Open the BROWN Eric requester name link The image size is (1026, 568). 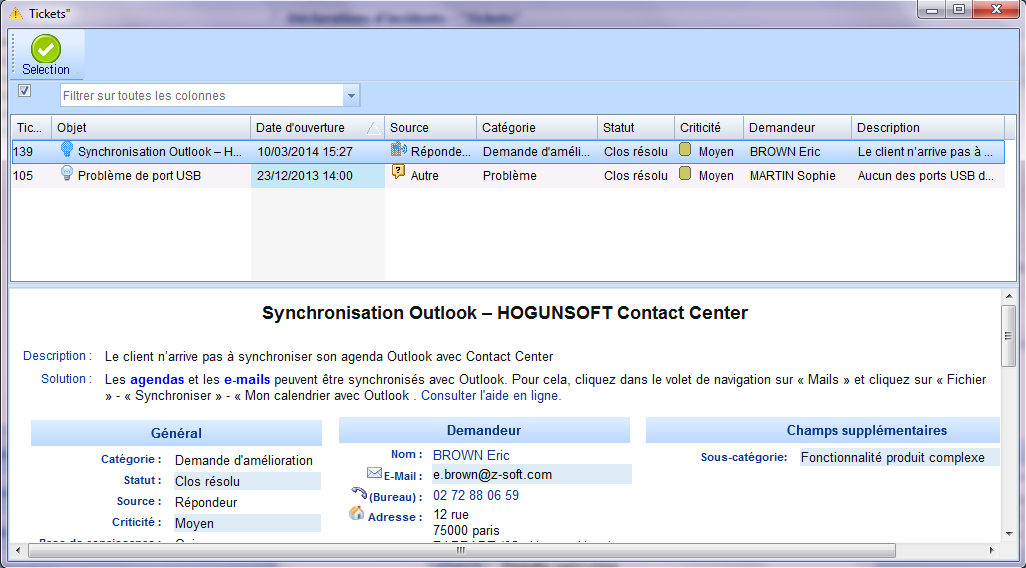point(471,455)
